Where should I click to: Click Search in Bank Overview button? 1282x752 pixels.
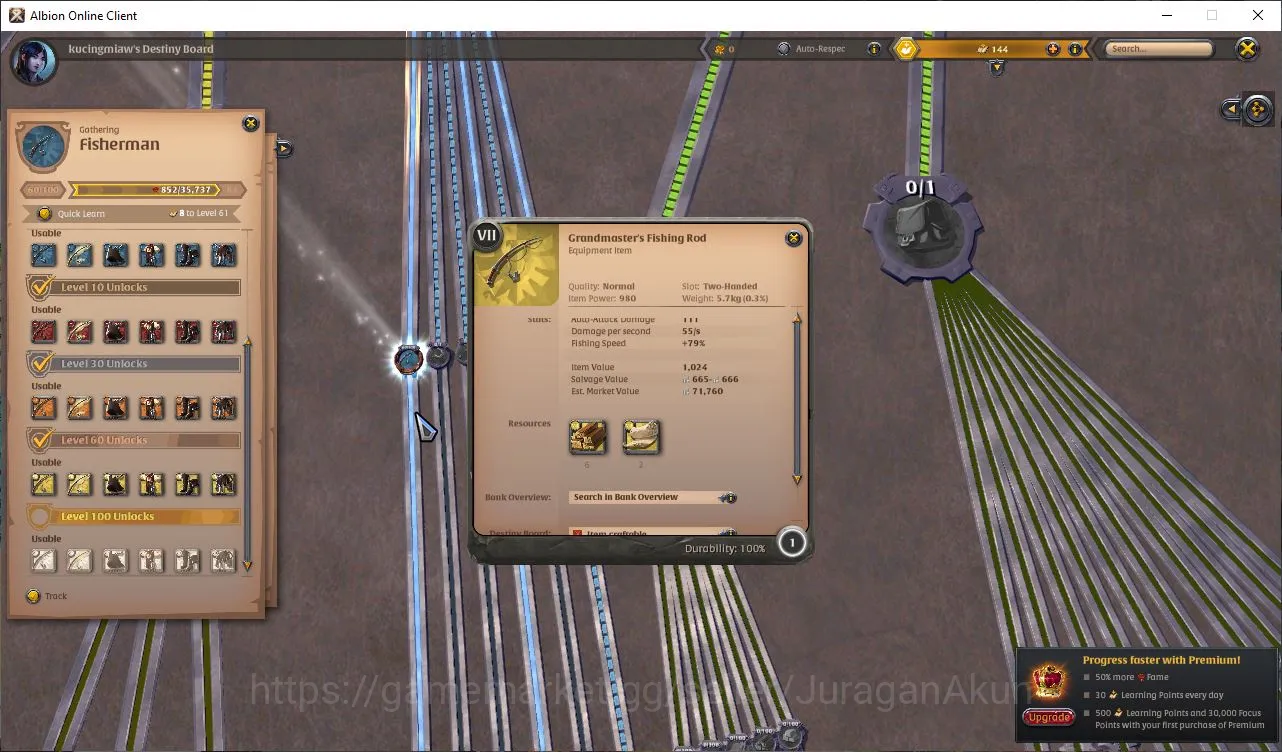point(646,497)
